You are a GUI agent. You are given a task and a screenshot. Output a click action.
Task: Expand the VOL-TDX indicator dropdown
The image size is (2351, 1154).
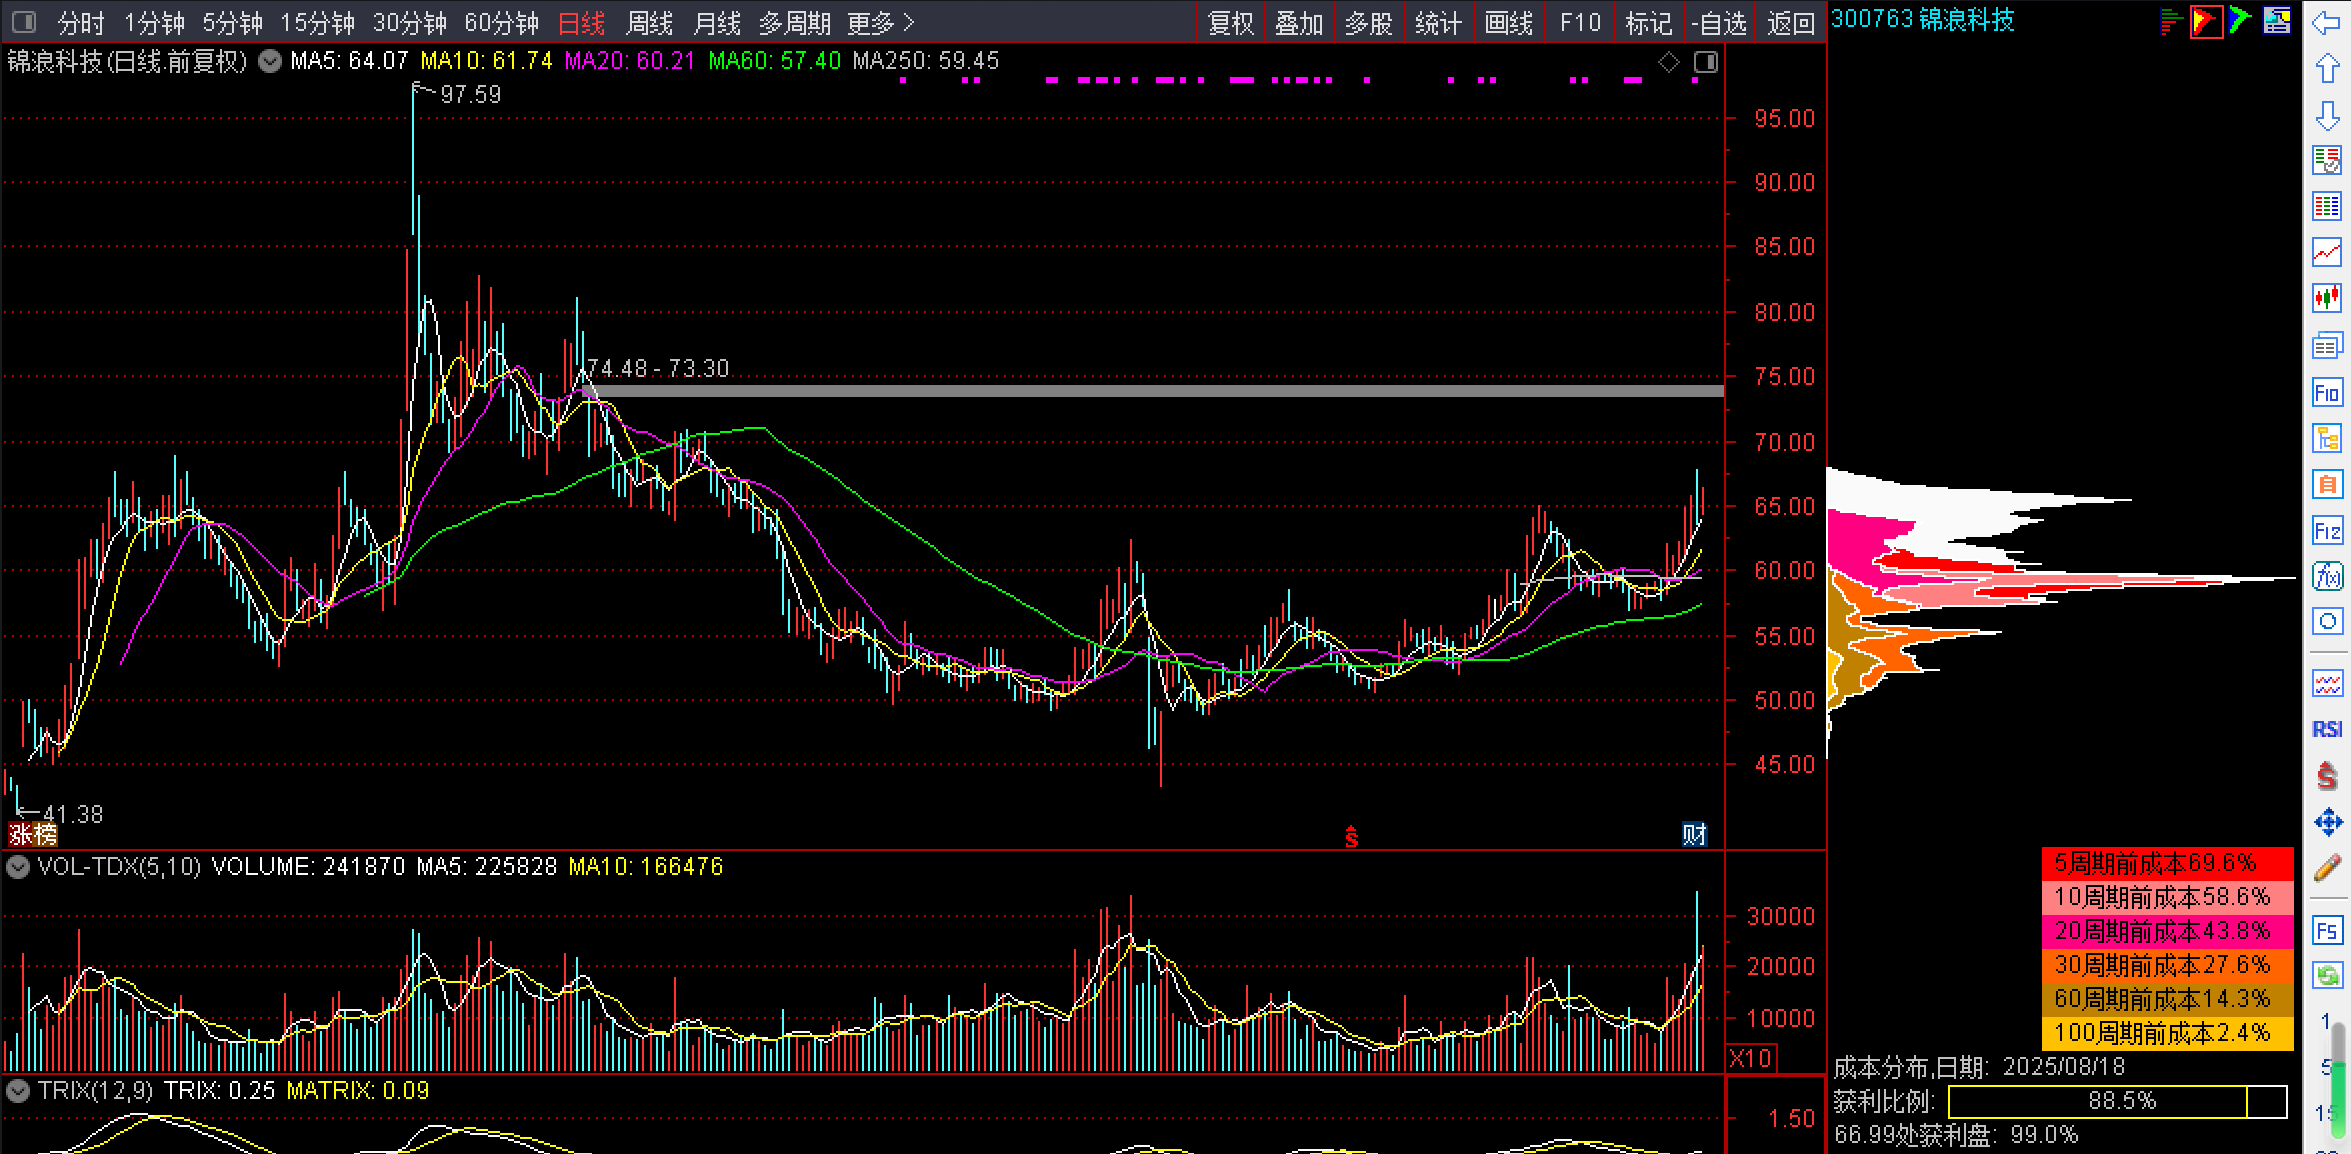tap(18, 866)
